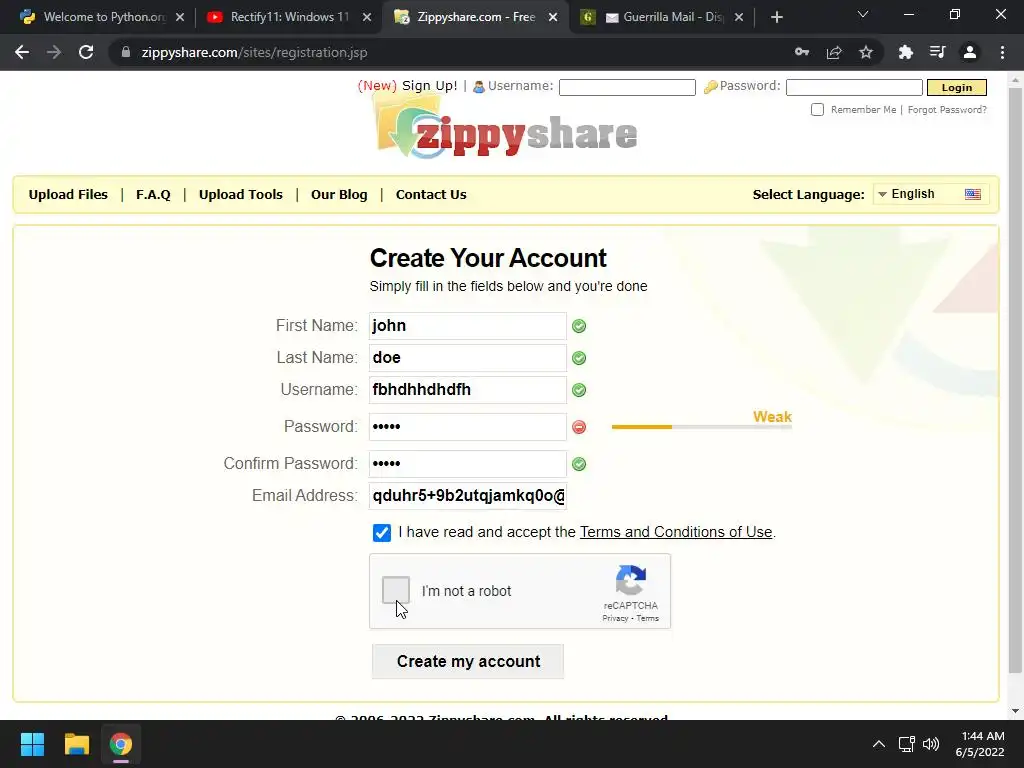Open the saved passwords key icon
This screenshot has height=768, width=1024.
802,52
